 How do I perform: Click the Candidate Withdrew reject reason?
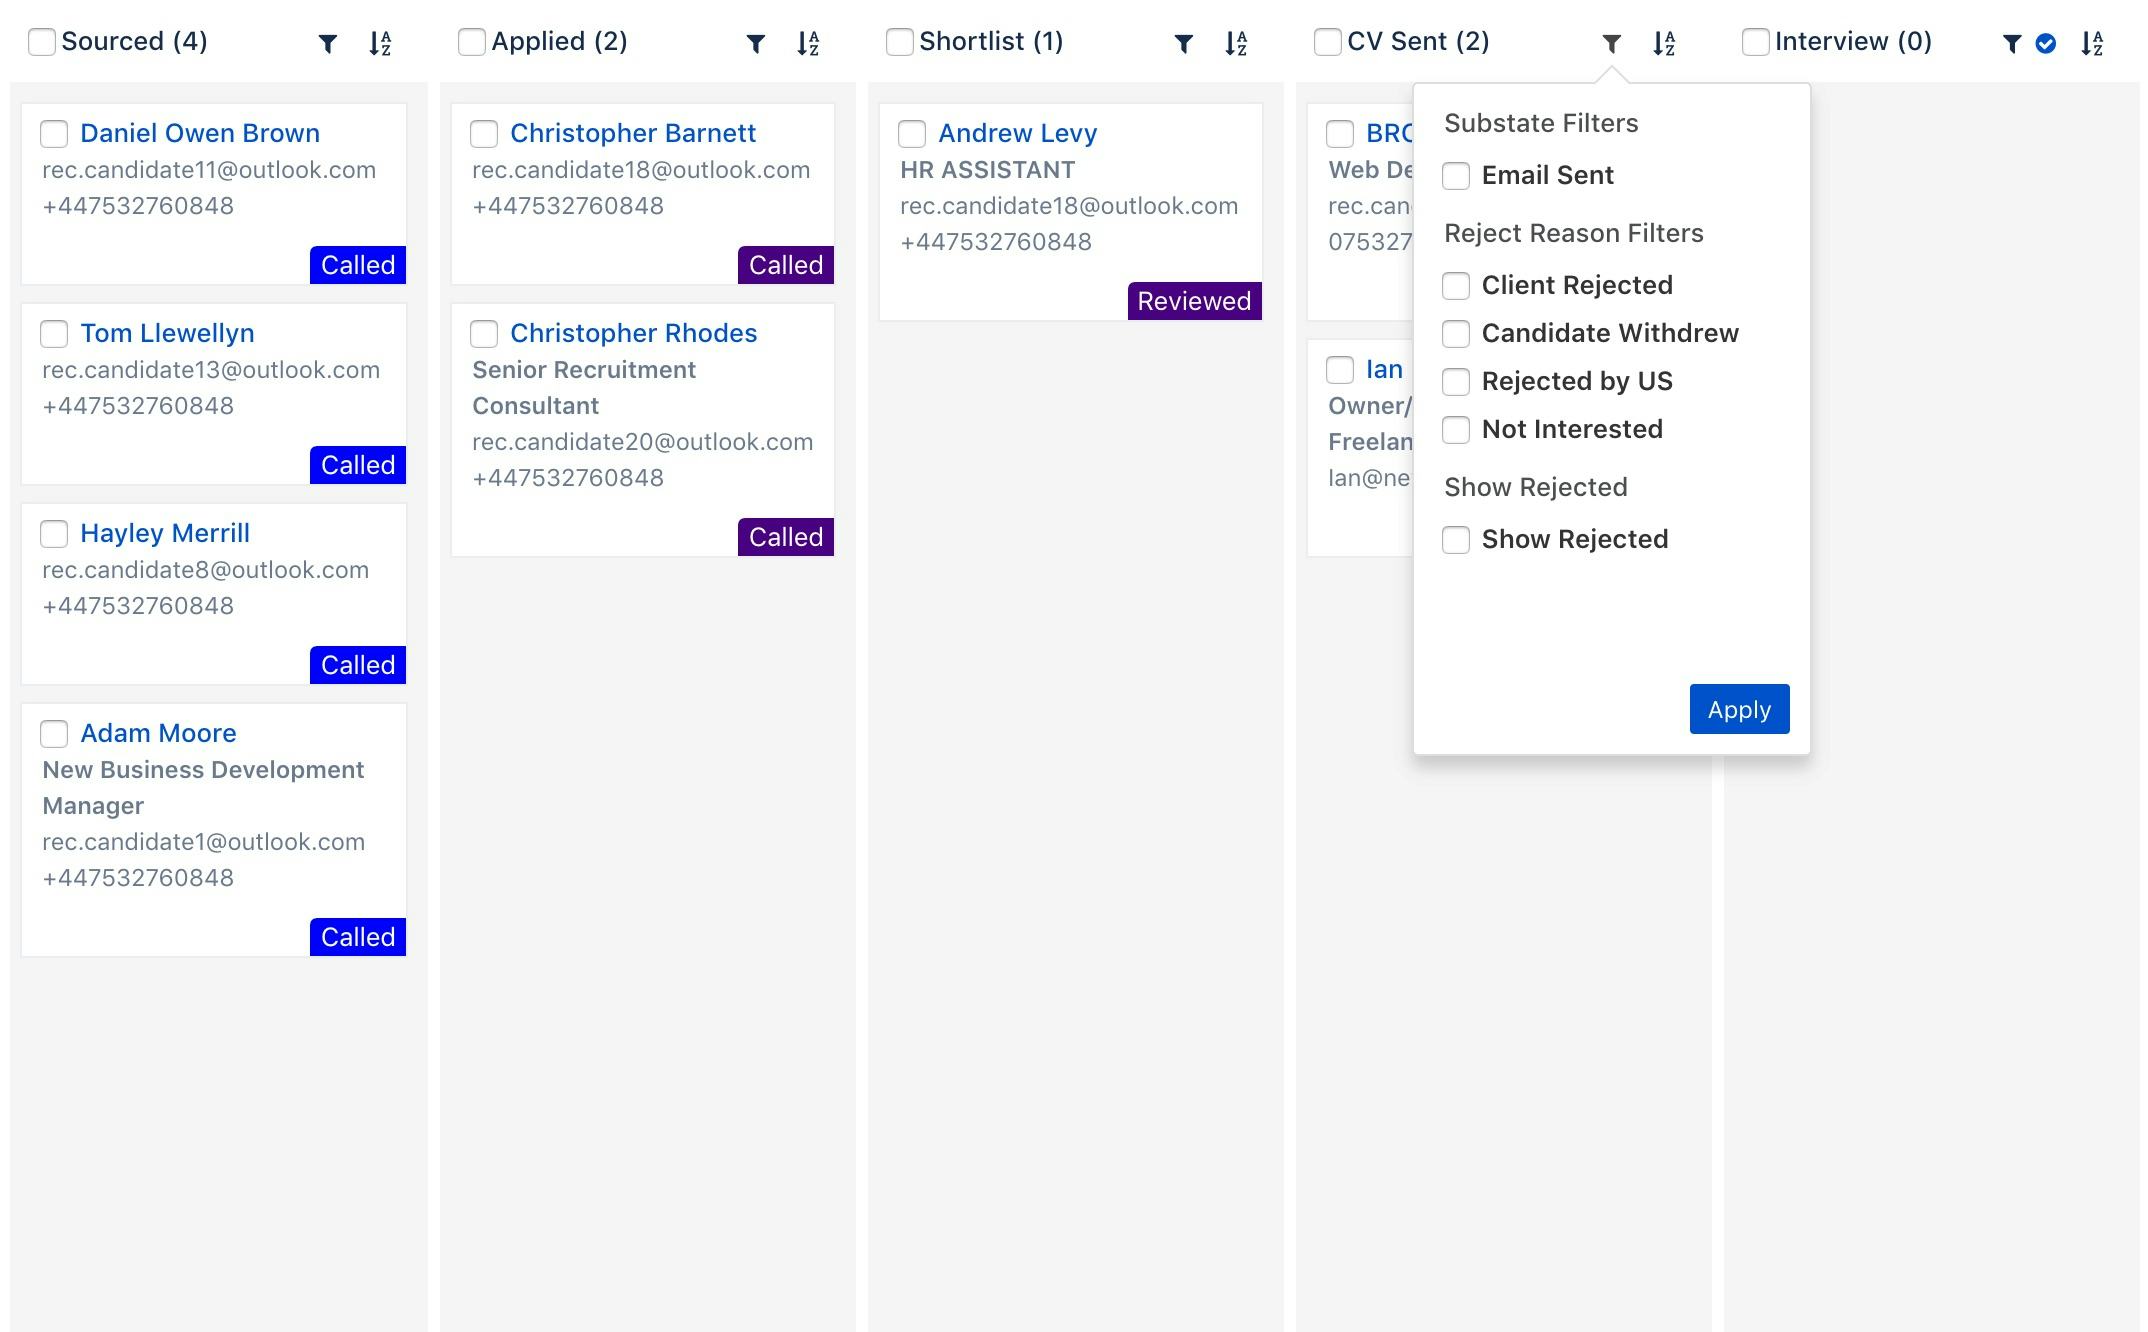1456,333
